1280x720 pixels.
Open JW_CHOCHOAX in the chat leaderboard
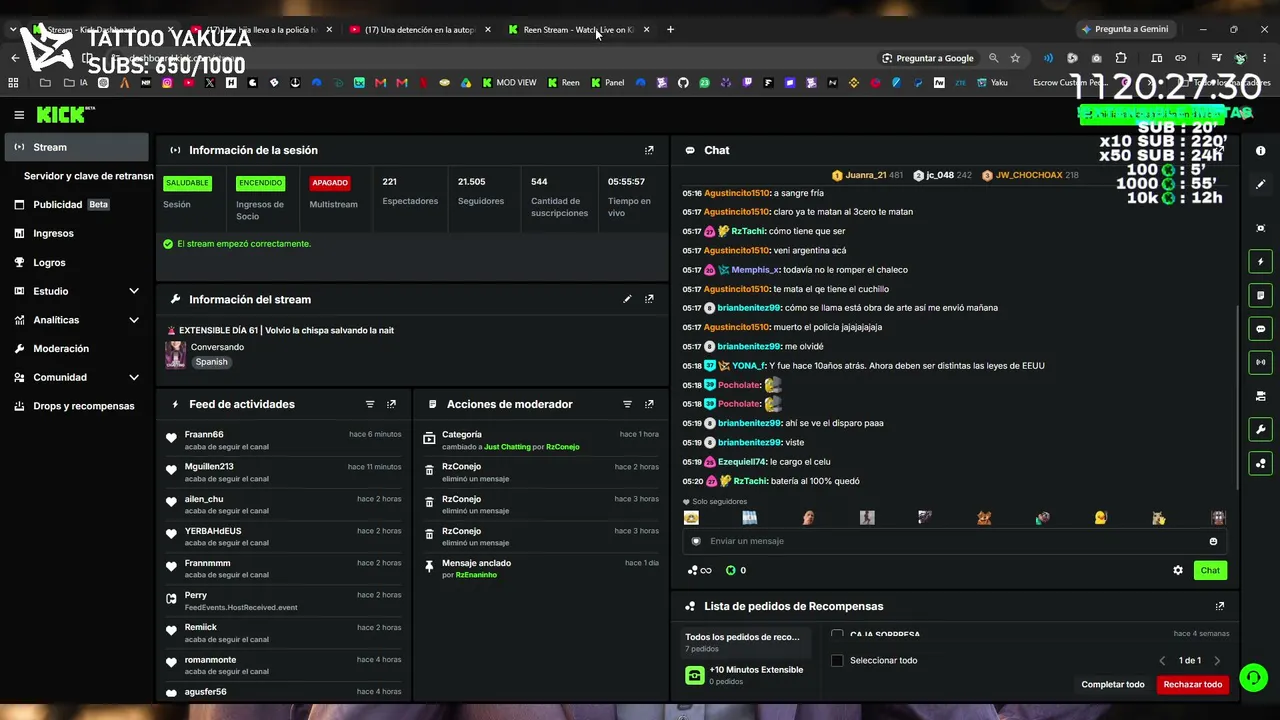click(1030, 175)
